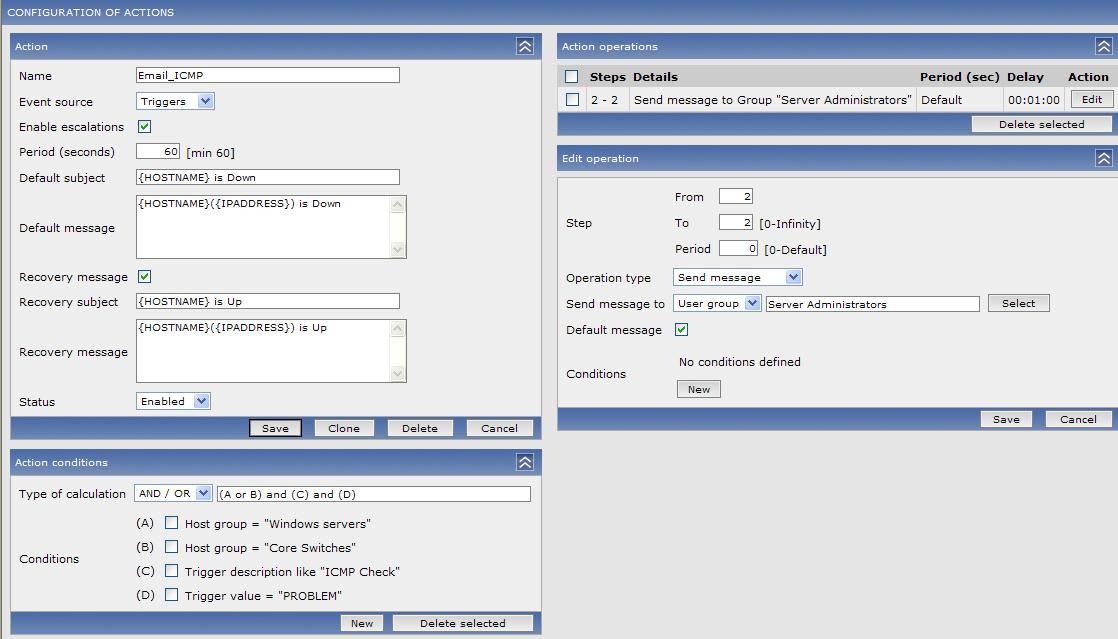Click the Delay value 00:01:00
Screen dimensions: 1118x639
[1034, 100]
